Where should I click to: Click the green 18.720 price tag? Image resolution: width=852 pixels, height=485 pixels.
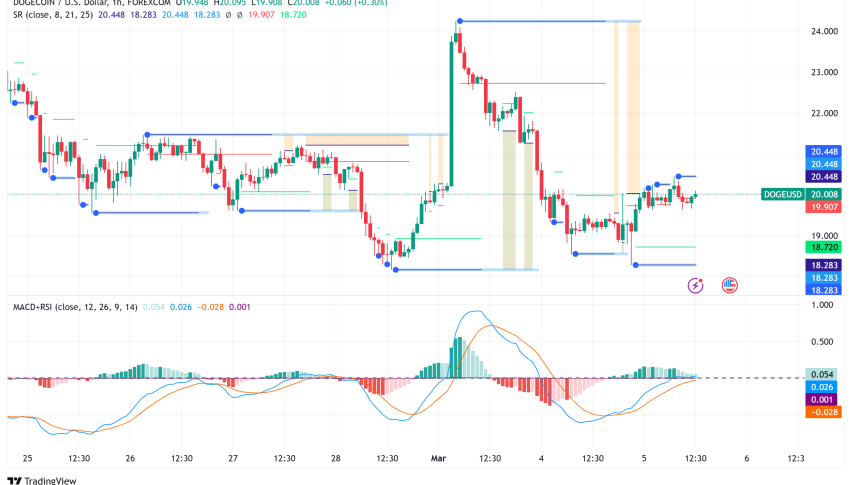click(x=824, y=247)
